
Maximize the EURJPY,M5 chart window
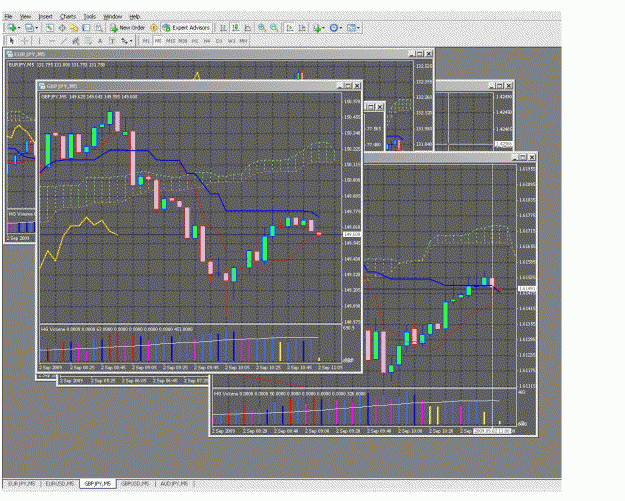pyautogui.click(x=420, y=53)
